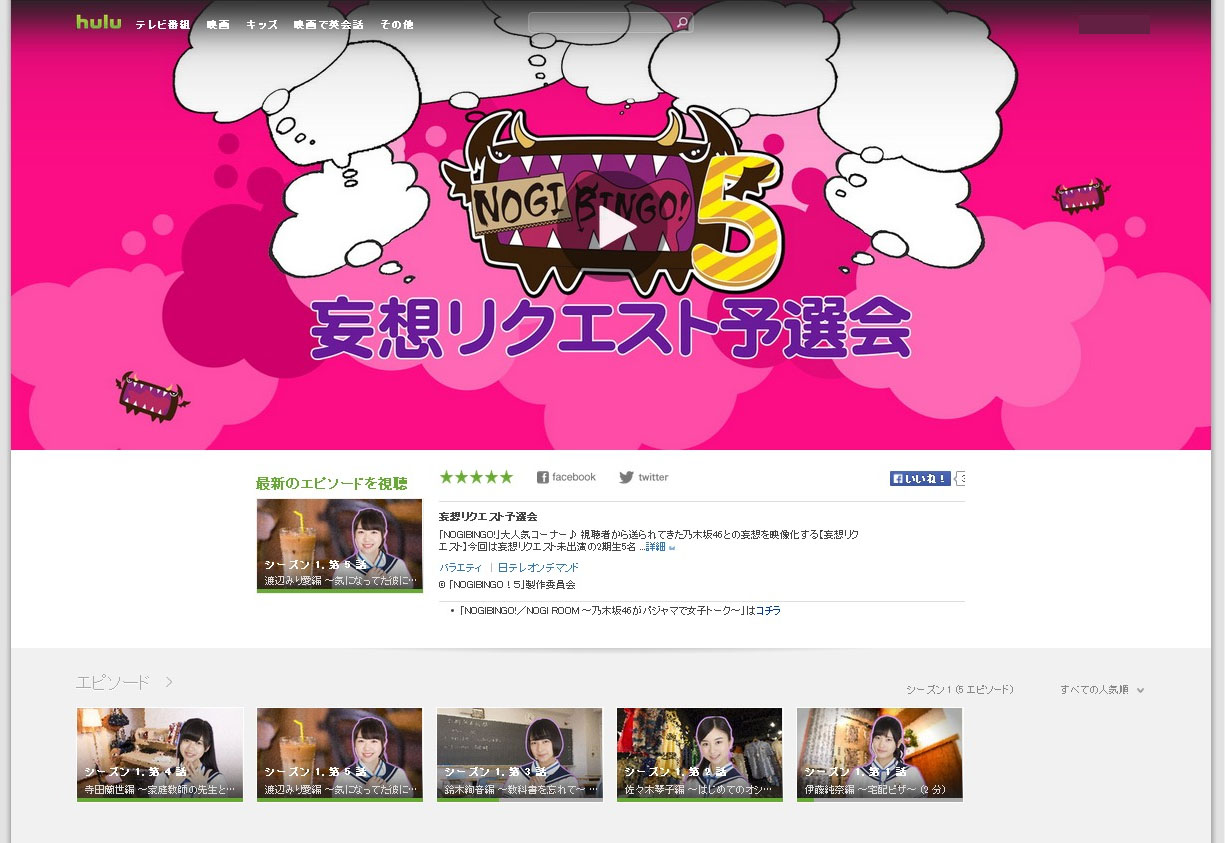Share via the twitter link
This screenshot has width=1225, height=843.
click(643, 477)
